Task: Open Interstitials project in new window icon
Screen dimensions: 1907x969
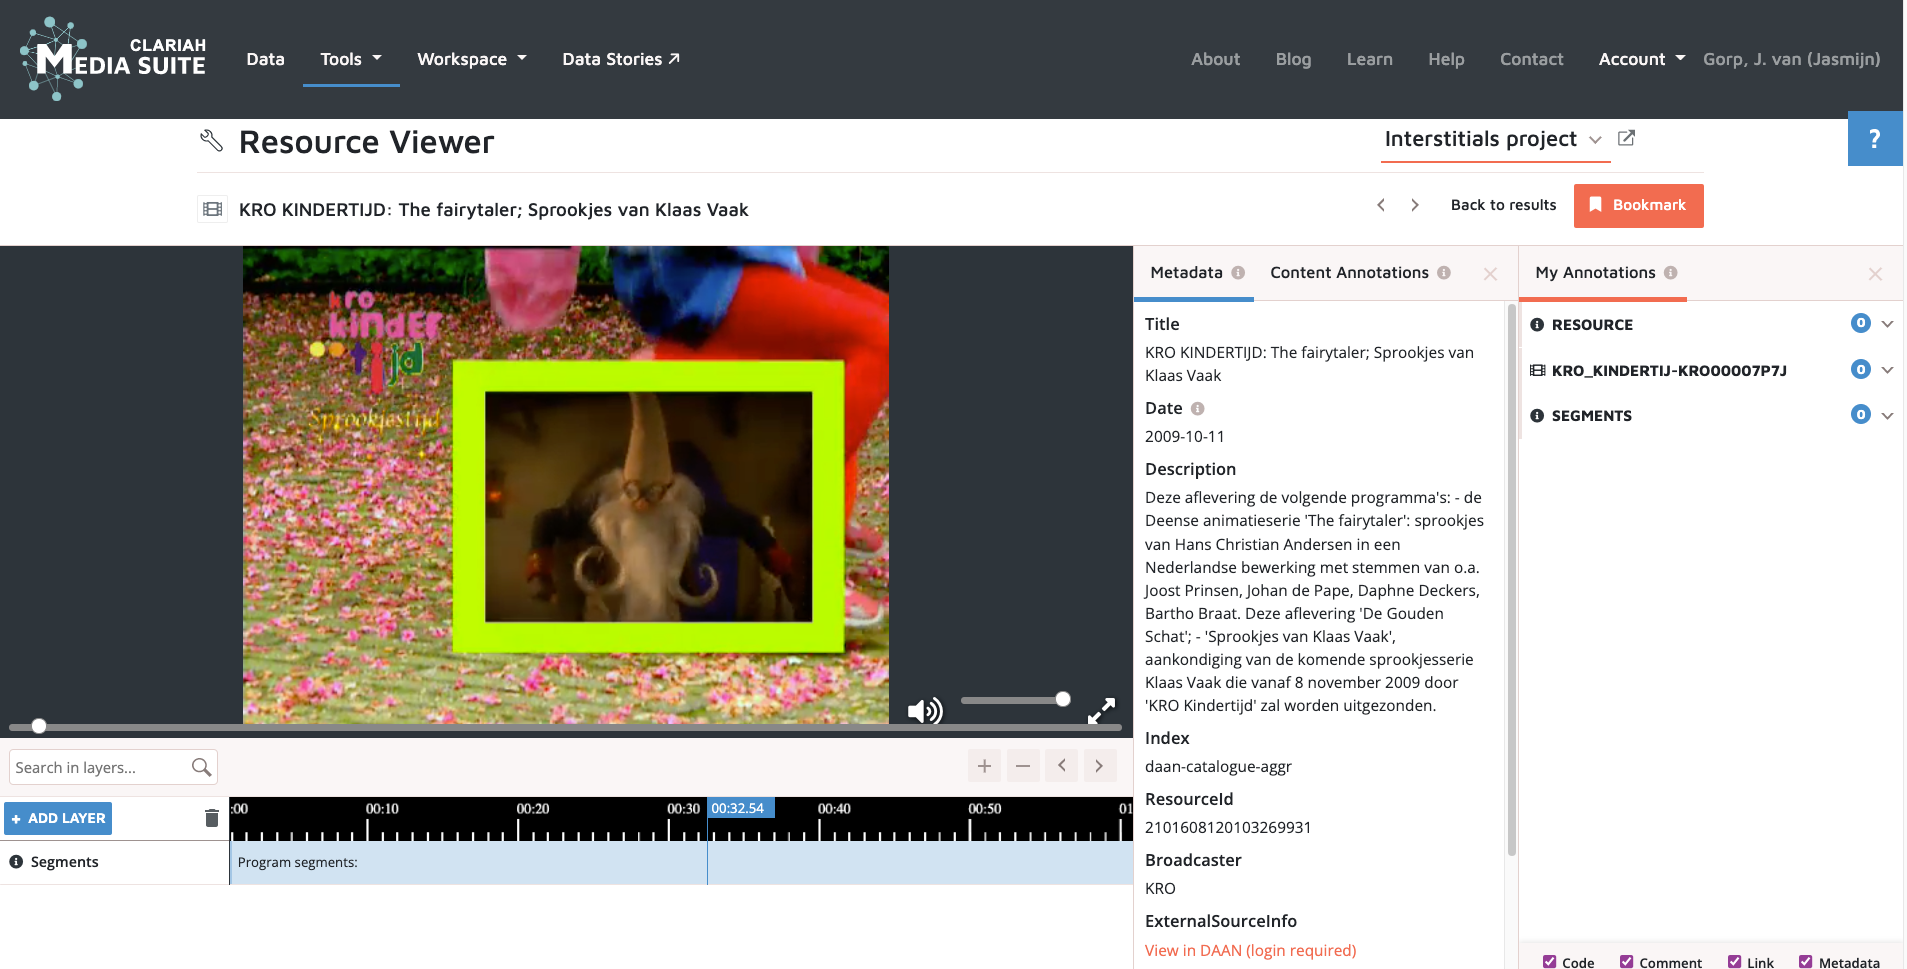Action: (1626, 138)
